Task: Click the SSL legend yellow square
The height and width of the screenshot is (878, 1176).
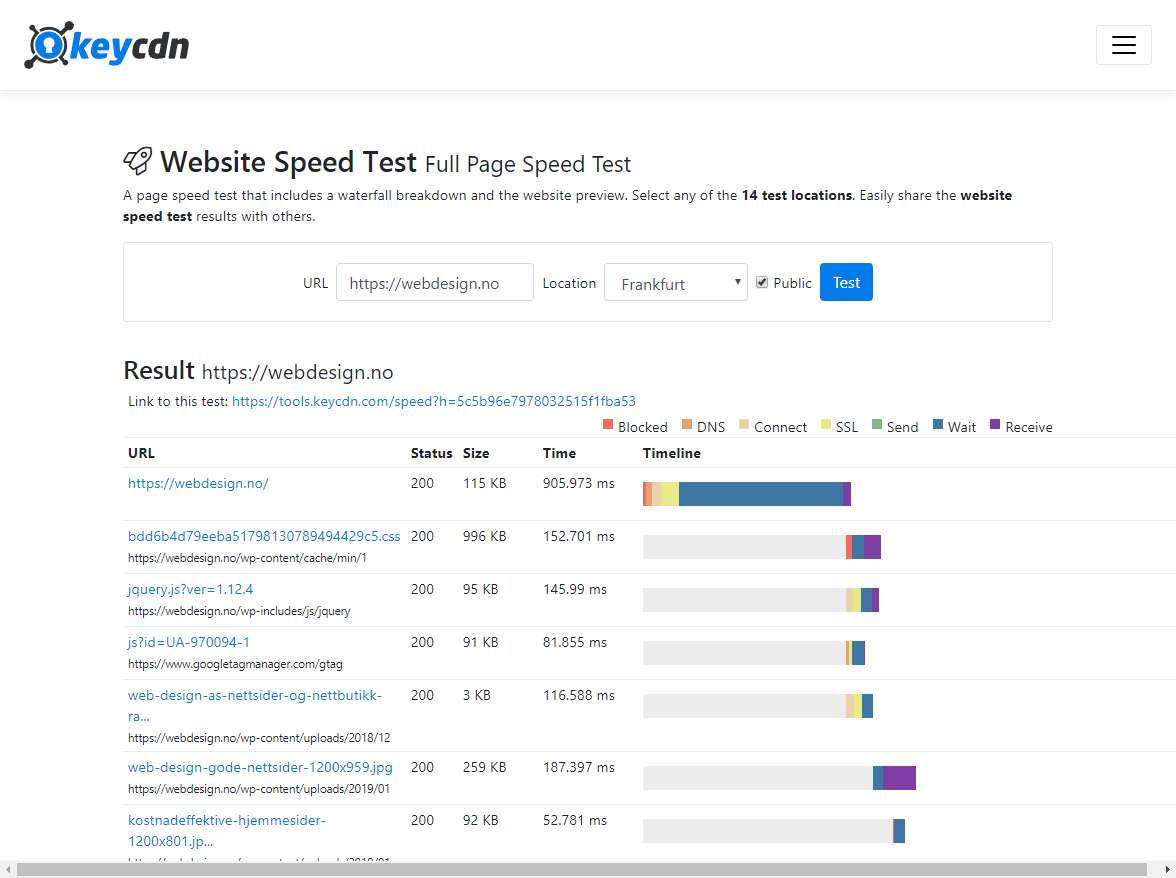Action: pos(825,425)
